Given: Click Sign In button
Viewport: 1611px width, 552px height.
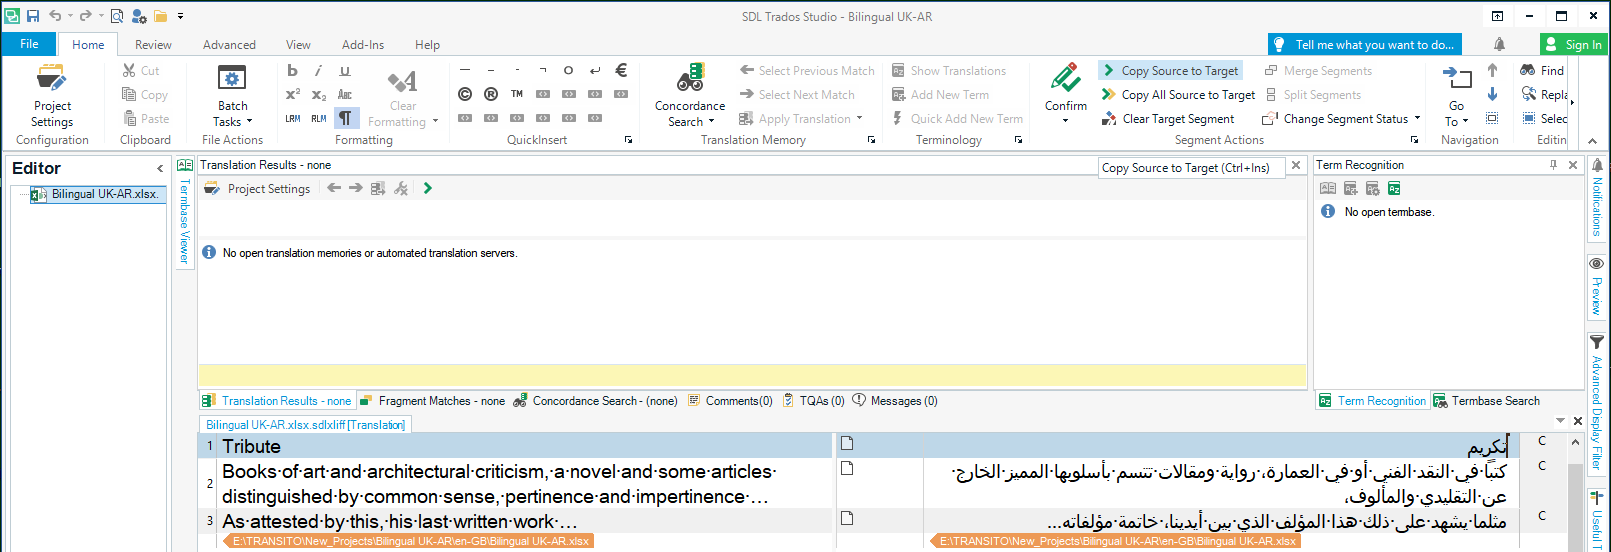Looking at the screenshot, I should coord(1574,44).
